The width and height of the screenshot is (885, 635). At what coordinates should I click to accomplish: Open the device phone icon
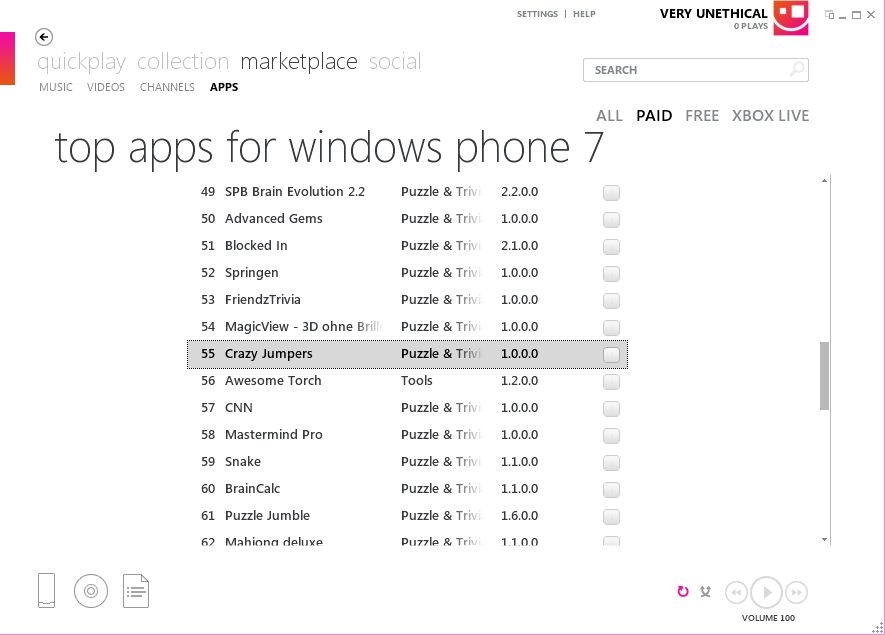pos(46,590)
